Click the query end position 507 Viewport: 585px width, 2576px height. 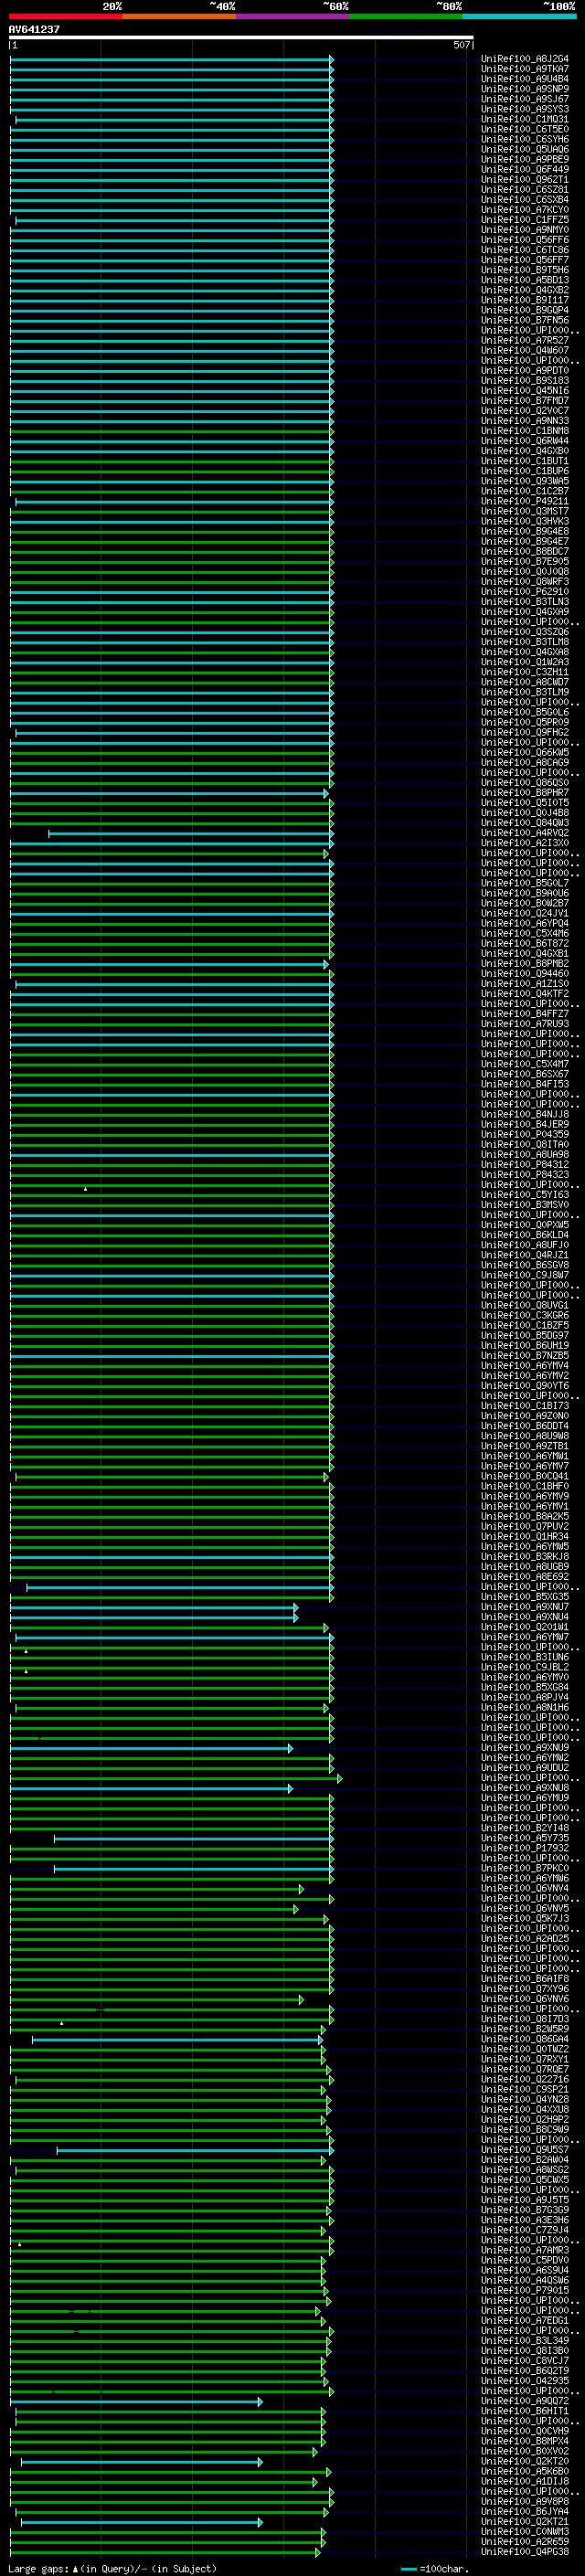461,45
